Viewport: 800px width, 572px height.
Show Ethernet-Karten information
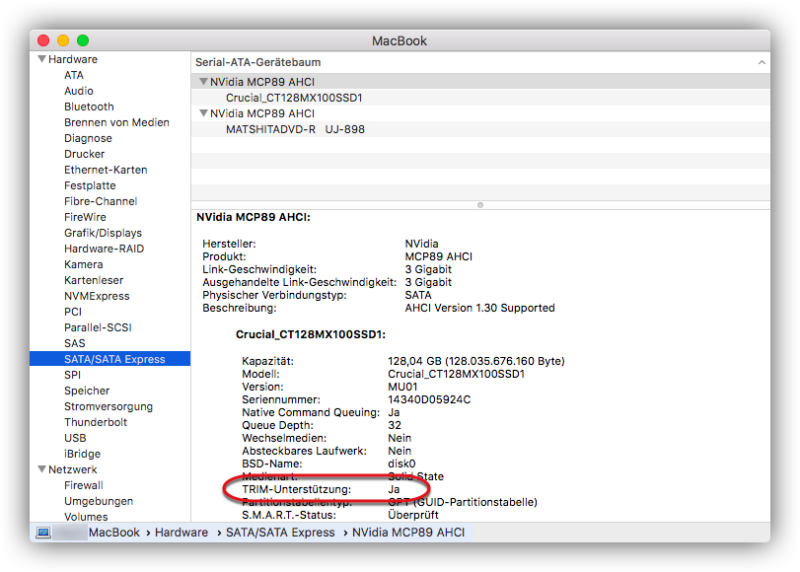[x=106, y=170]
